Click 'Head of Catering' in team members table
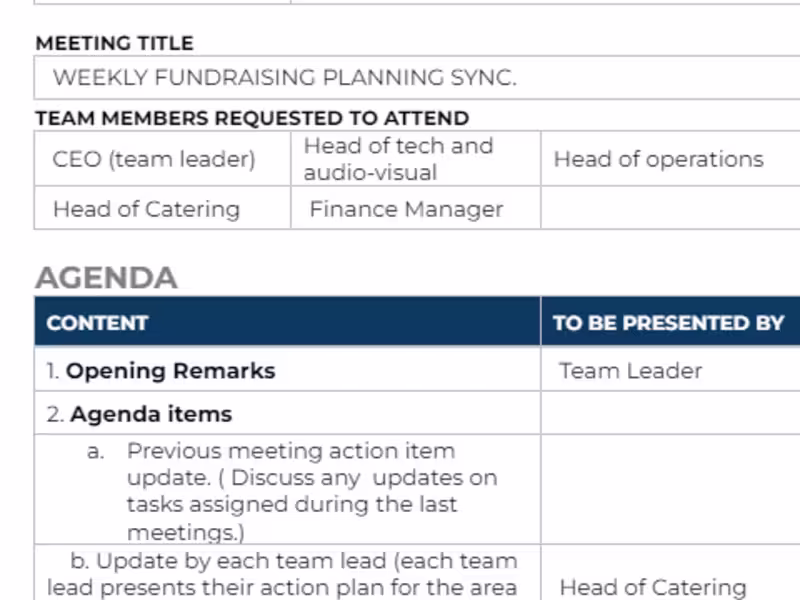The image size is (800, 600). pos(146,209)
